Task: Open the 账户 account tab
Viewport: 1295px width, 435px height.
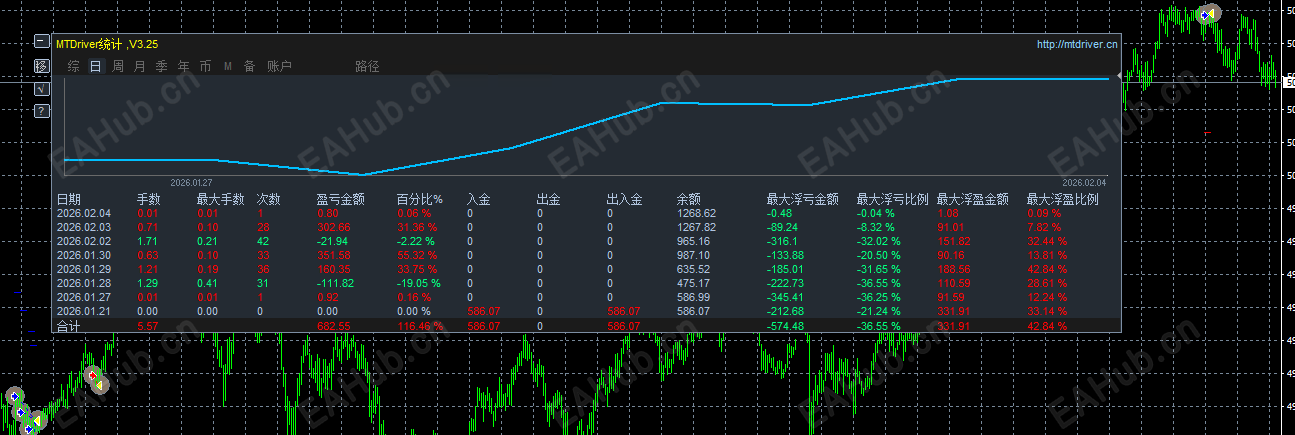Action: pos(279,66)
